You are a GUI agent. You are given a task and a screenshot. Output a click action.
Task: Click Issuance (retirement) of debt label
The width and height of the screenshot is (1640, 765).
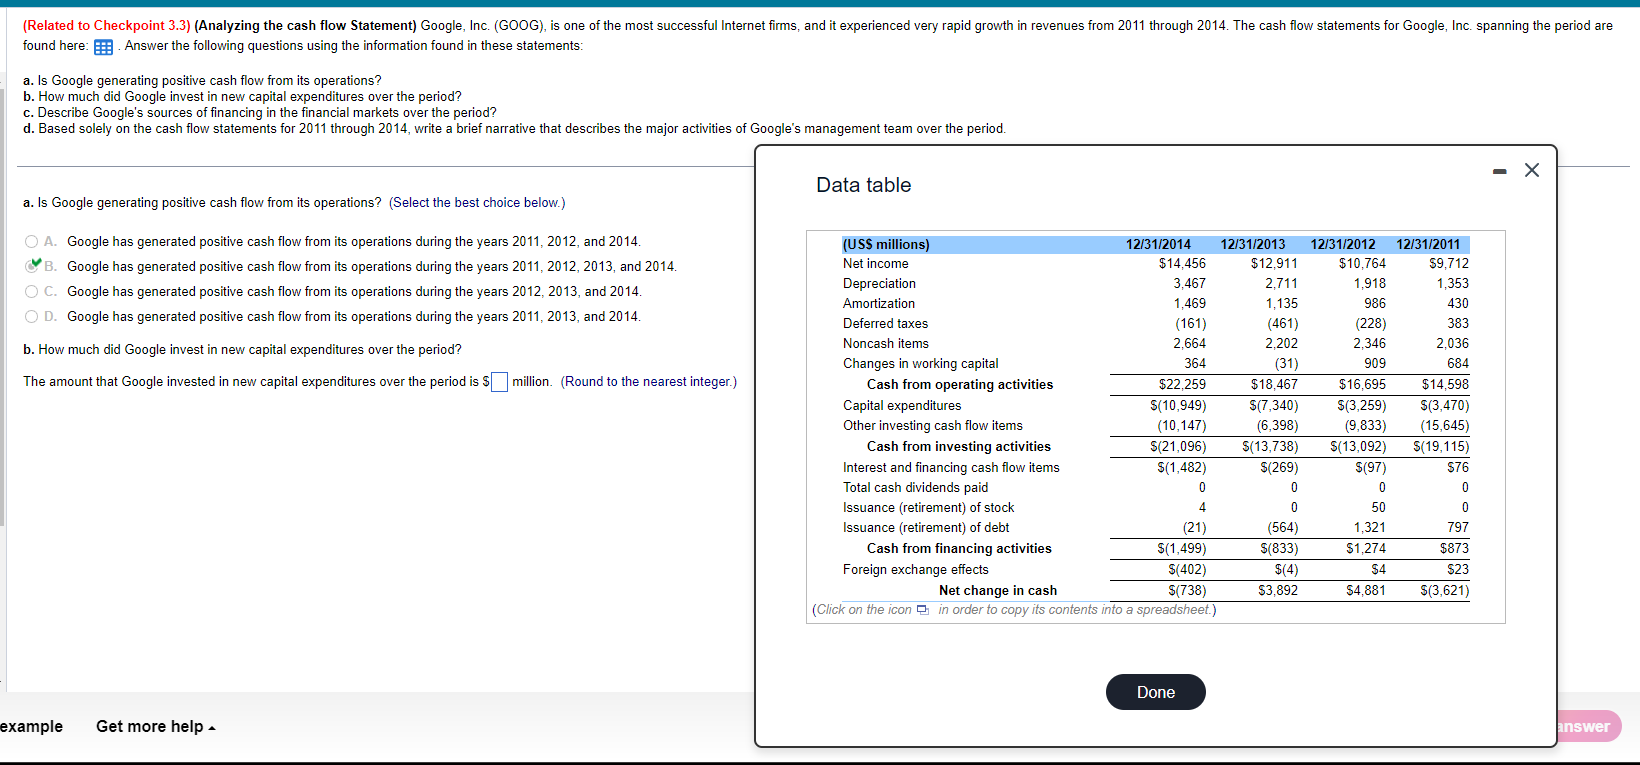click(926, 528)
